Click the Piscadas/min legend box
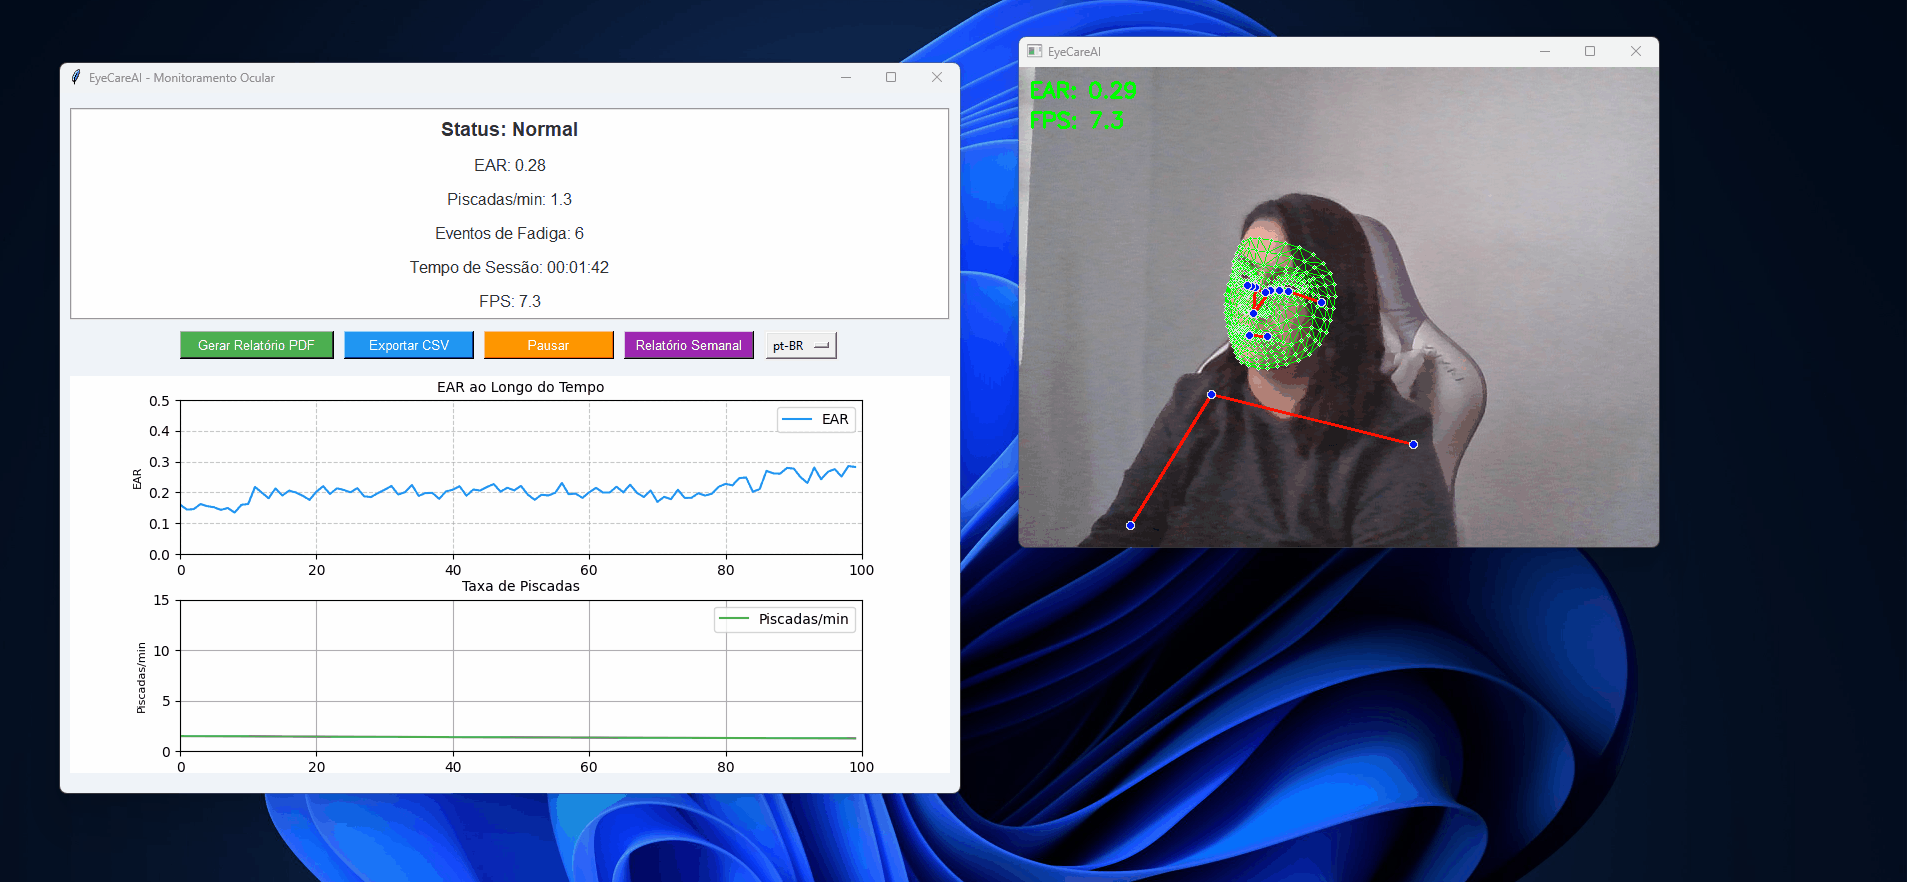The image size is (1907, 882). 785,619
